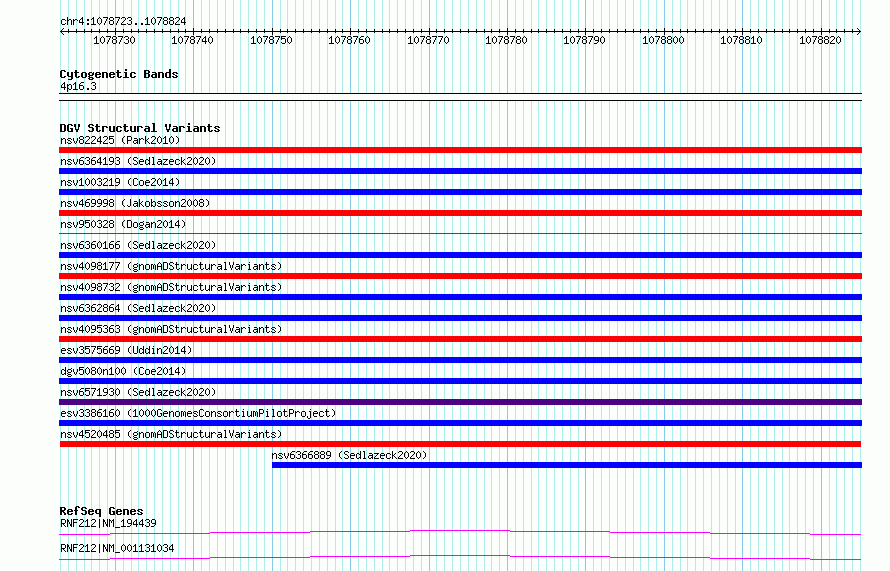The height and width of the screenshot is (571, 890).
Task: Click the left arrowhead of the ruler
Action: click(x=62, y=32)
